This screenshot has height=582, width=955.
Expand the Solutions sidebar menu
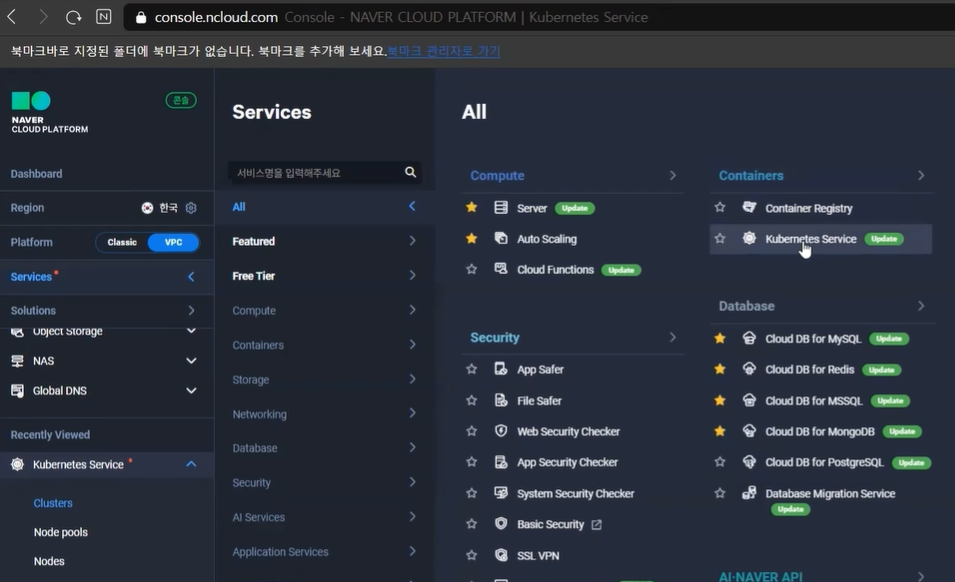(191, 310)
